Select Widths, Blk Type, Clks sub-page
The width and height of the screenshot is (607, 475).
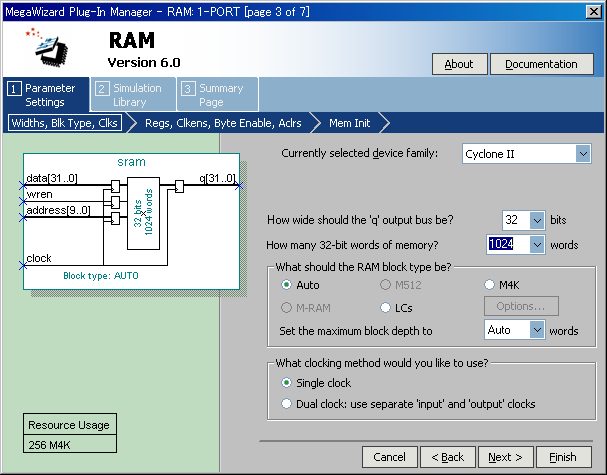point(65,123)
